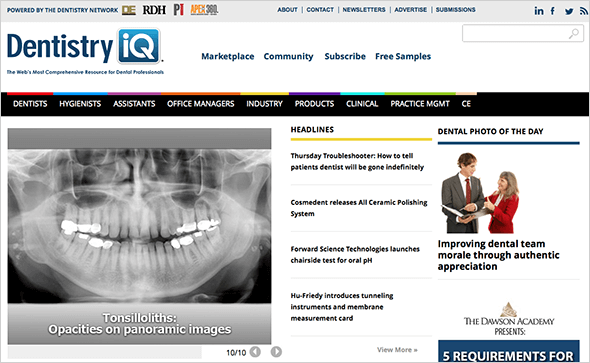Select the Office Managers nav tab

201,104
